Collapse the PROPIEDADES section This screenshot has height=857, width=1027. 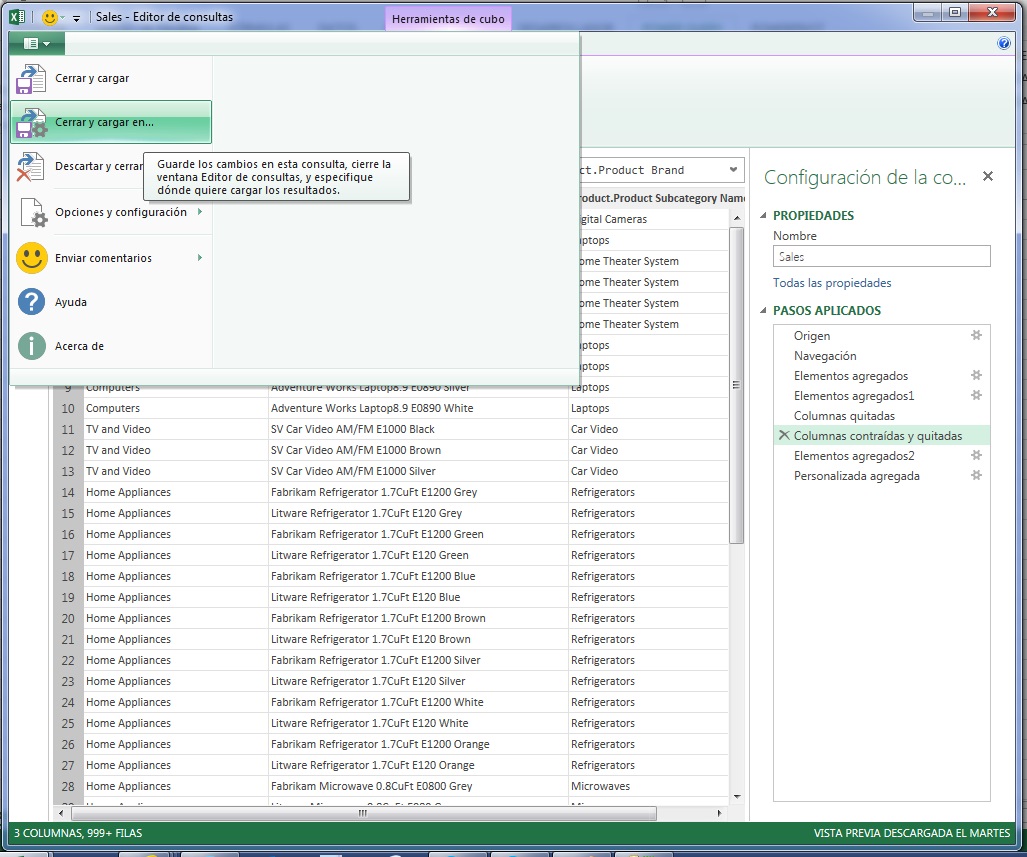[764, 215]
